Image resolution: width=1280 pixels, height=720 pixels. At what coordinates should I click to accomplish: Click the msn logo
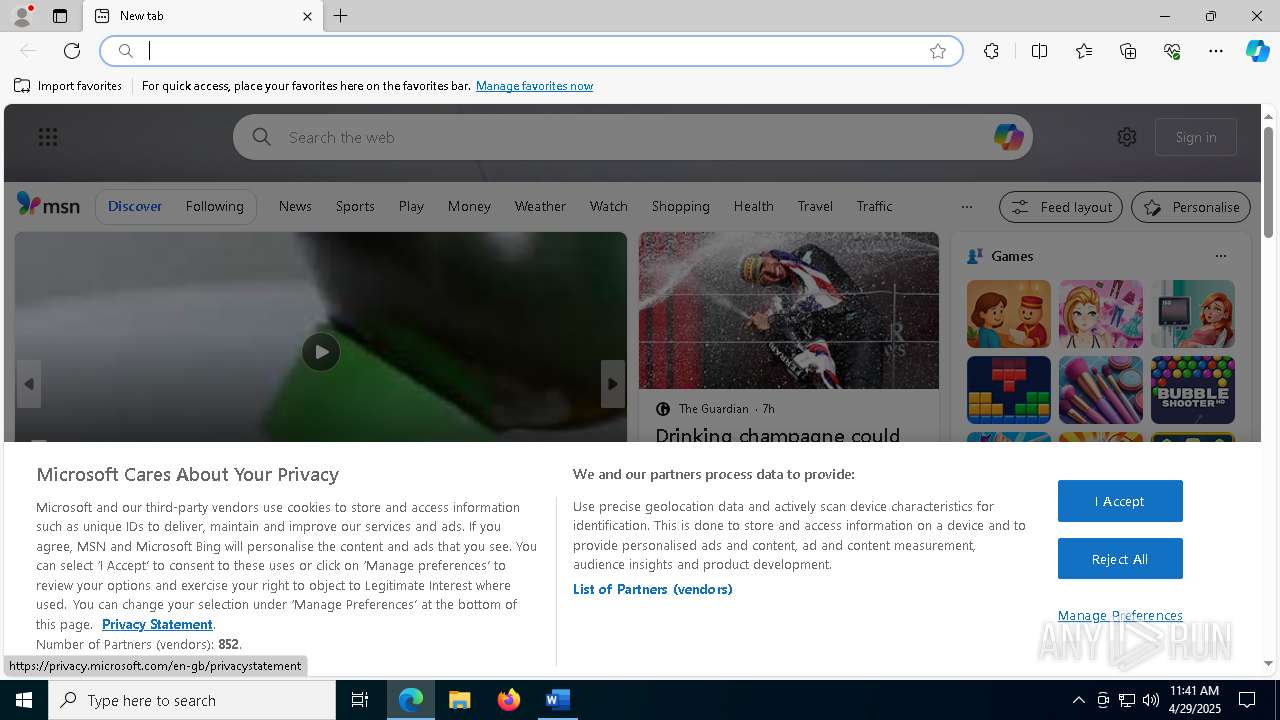[48, 205]
